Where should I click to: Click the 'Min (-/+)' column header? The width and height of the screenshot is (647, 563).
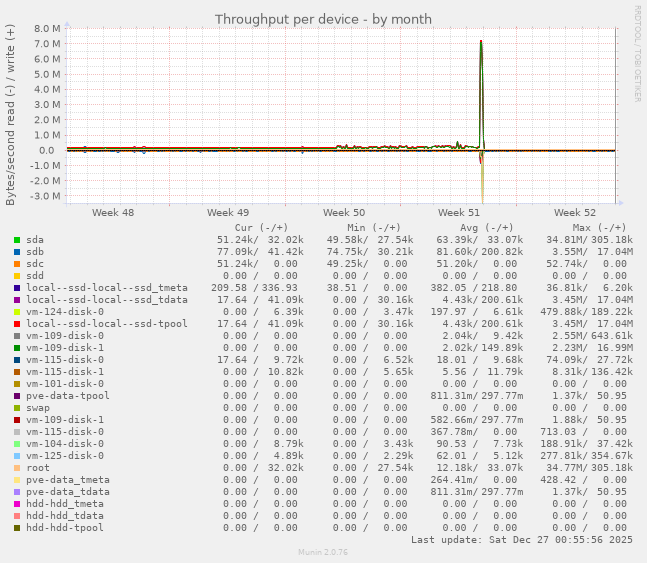(374, 227)
